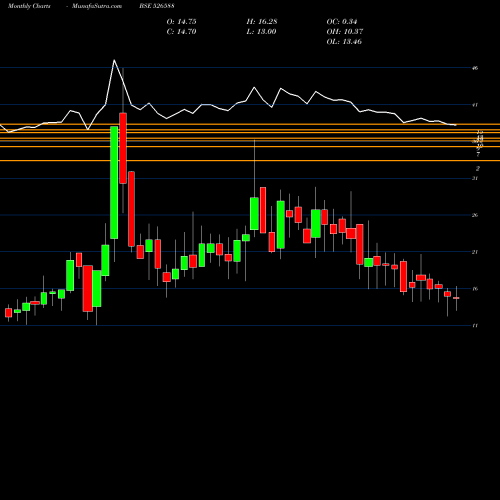Screen dimensions: 500x500
Task: Click the price axis label 31
Action: (475, 178)
